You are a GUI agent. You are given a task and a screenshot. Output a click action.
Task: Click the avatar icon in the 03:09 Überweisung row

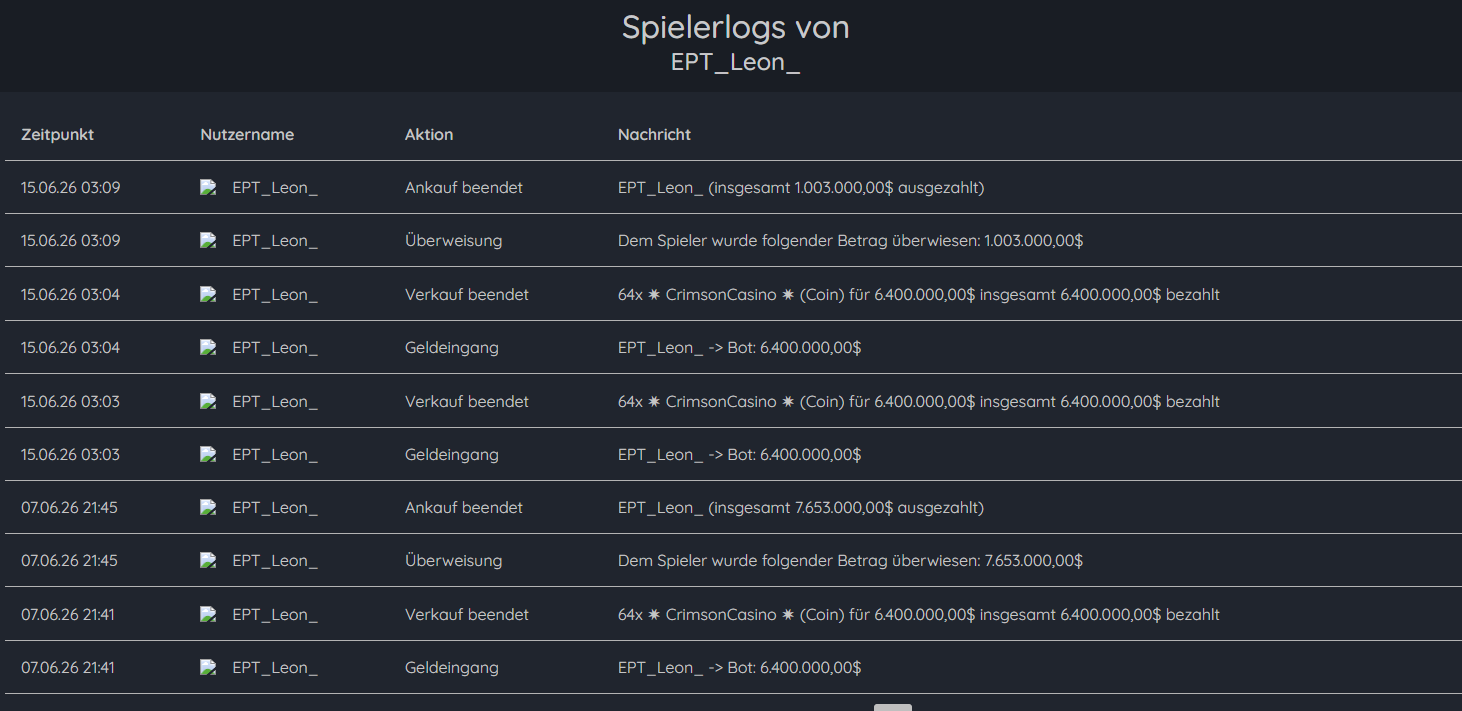coord(208,241)
